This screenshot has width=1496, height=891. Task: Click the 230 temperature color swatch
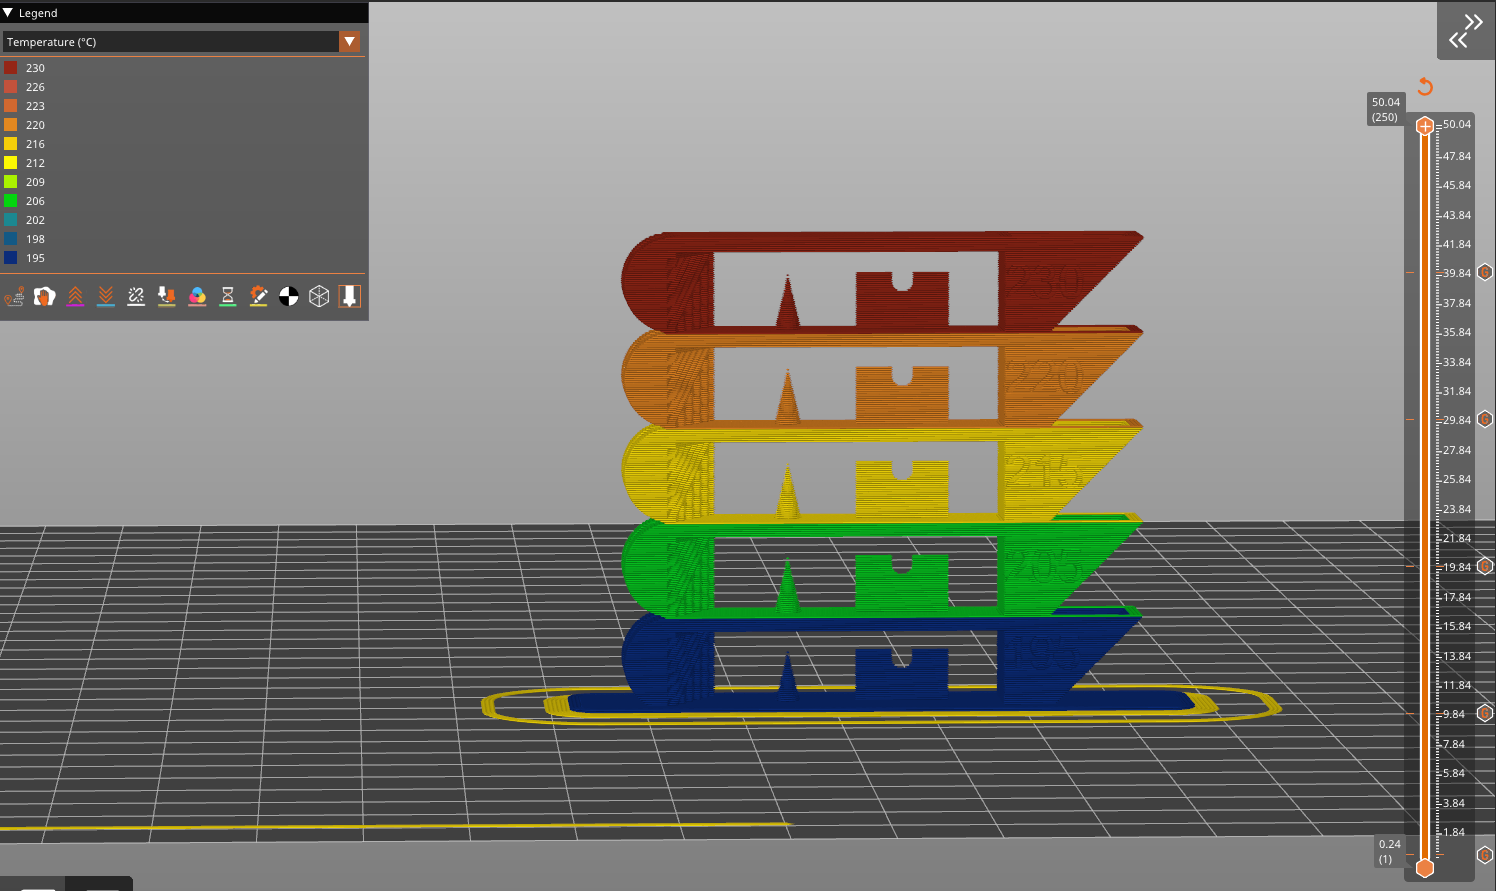tap(11, 68)
